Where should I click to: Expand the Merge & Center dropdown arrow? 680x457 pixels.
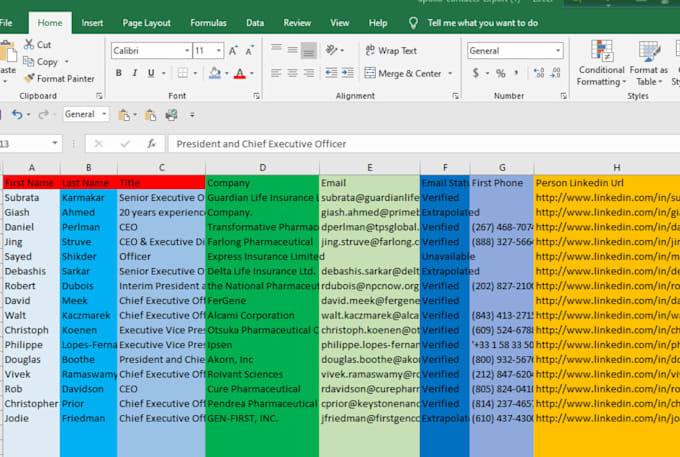[450, 73]
